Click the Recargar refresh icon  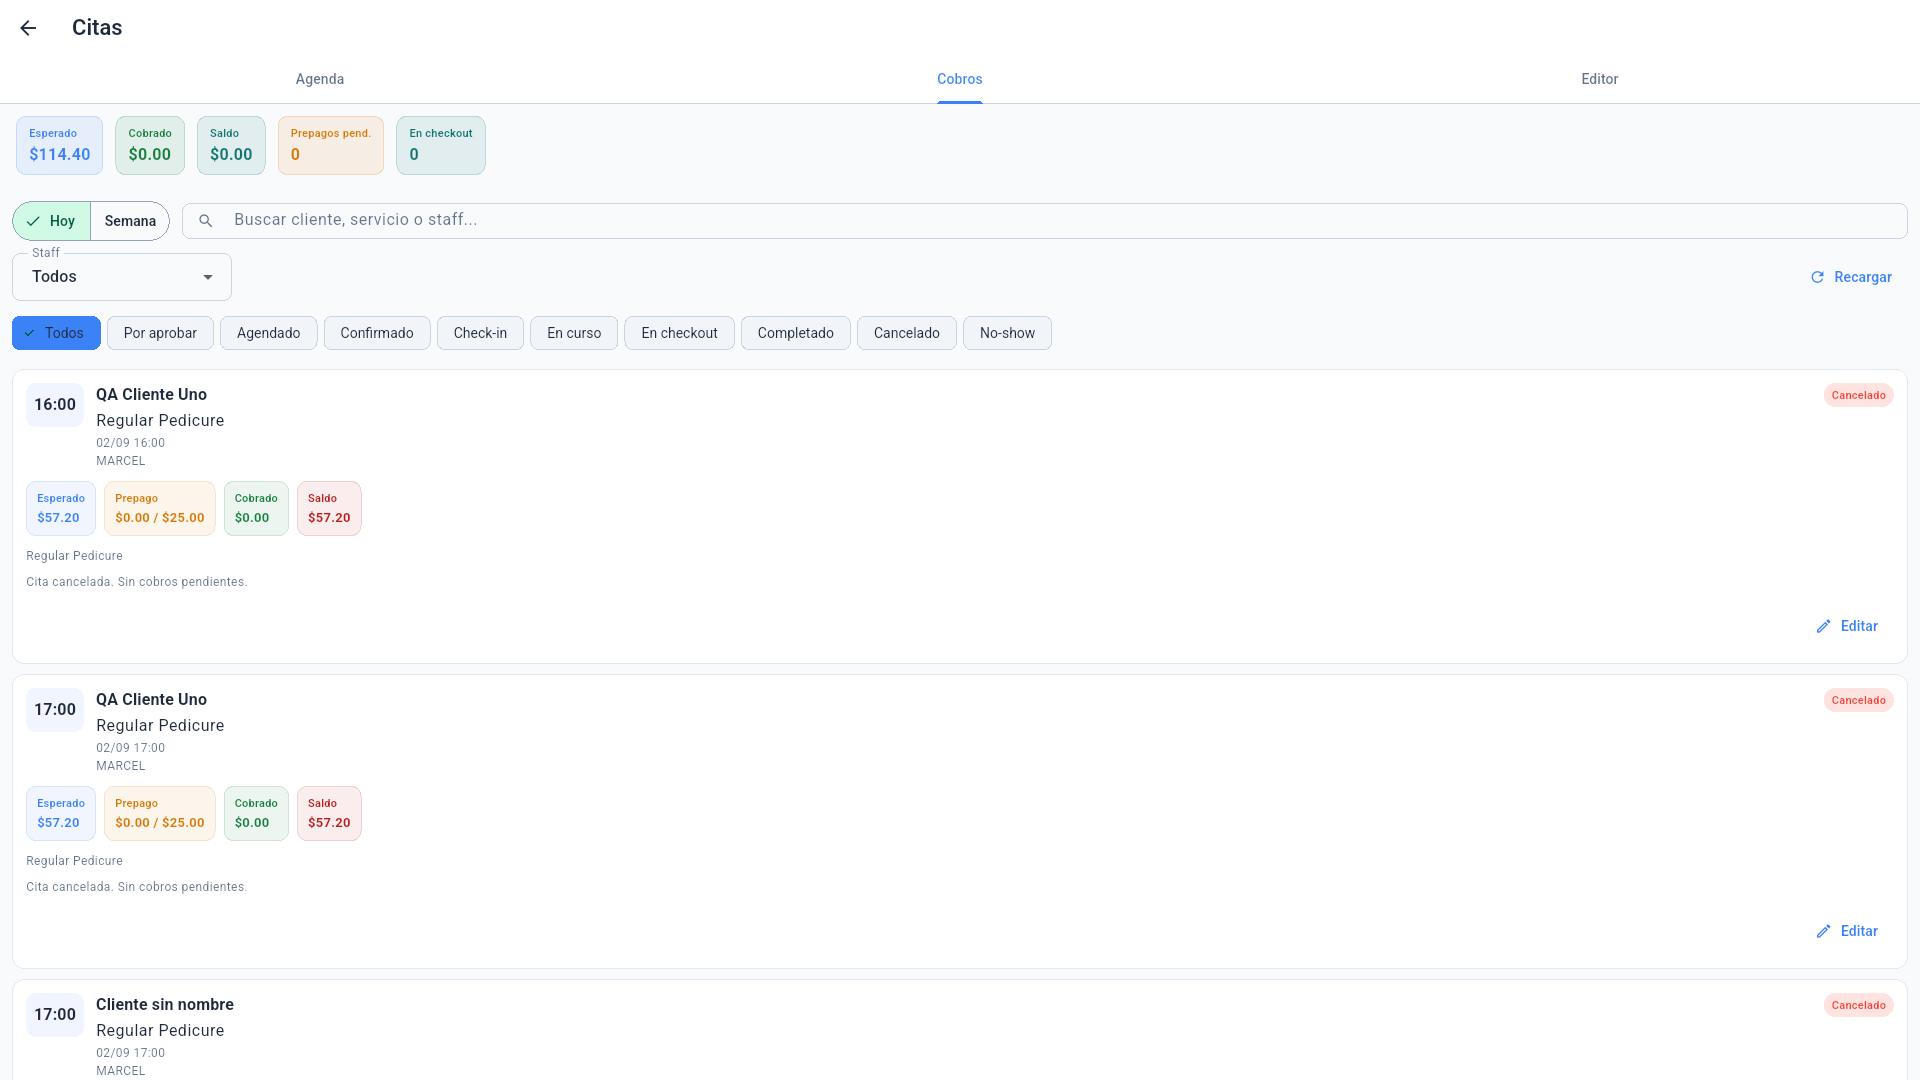click(x=1817, y=277)
